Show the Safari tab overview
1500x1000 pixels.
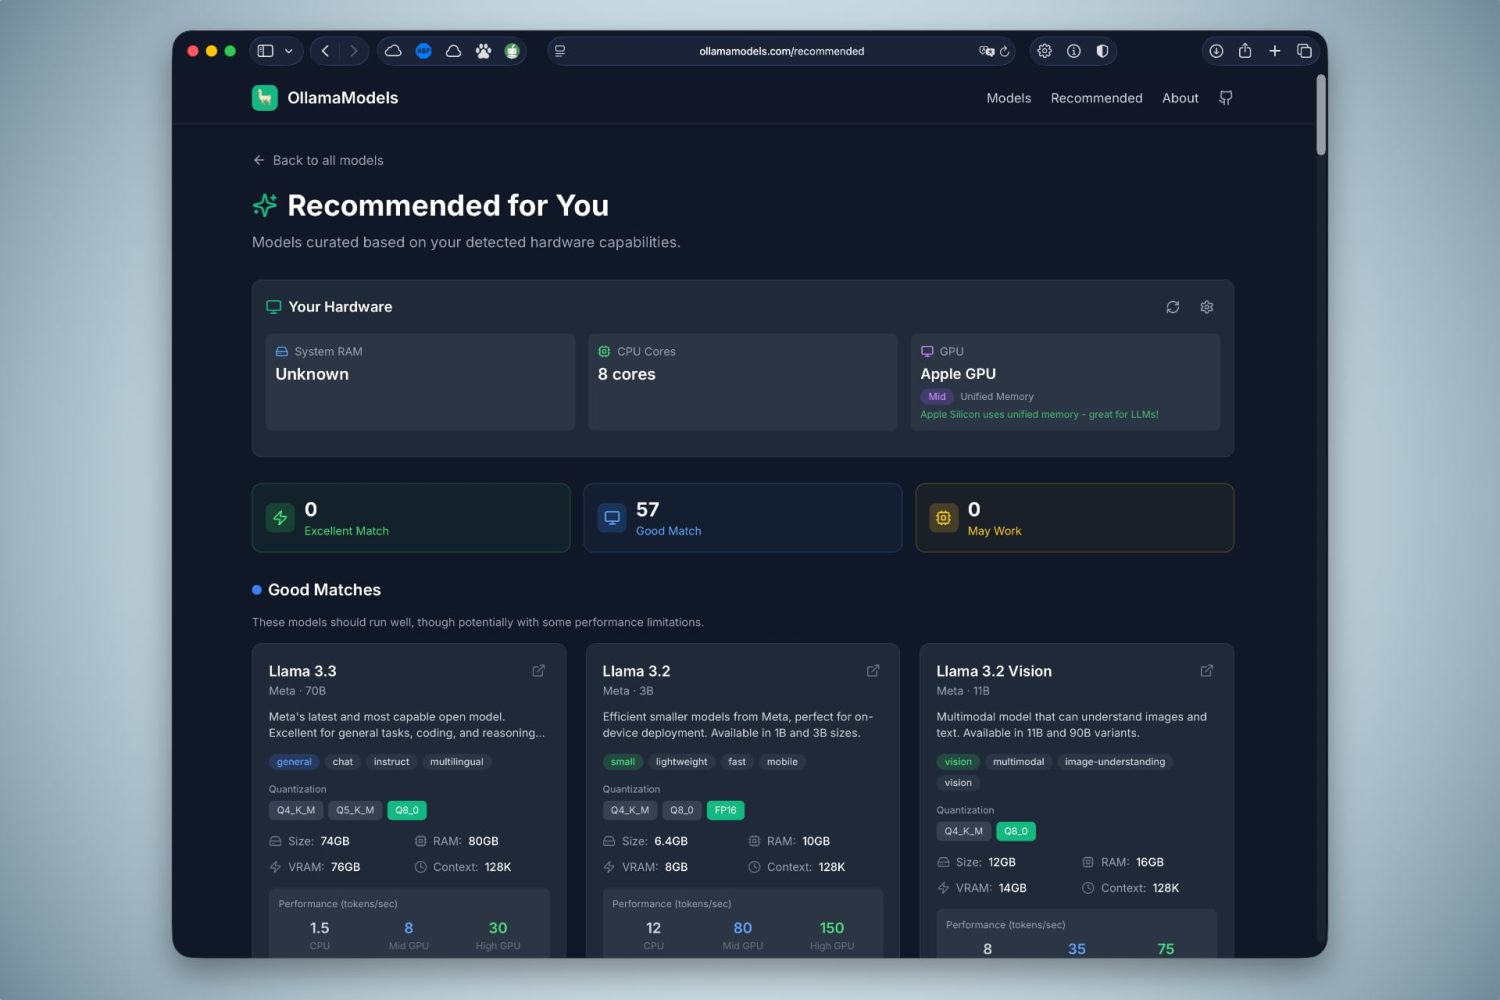[1304, 51]
